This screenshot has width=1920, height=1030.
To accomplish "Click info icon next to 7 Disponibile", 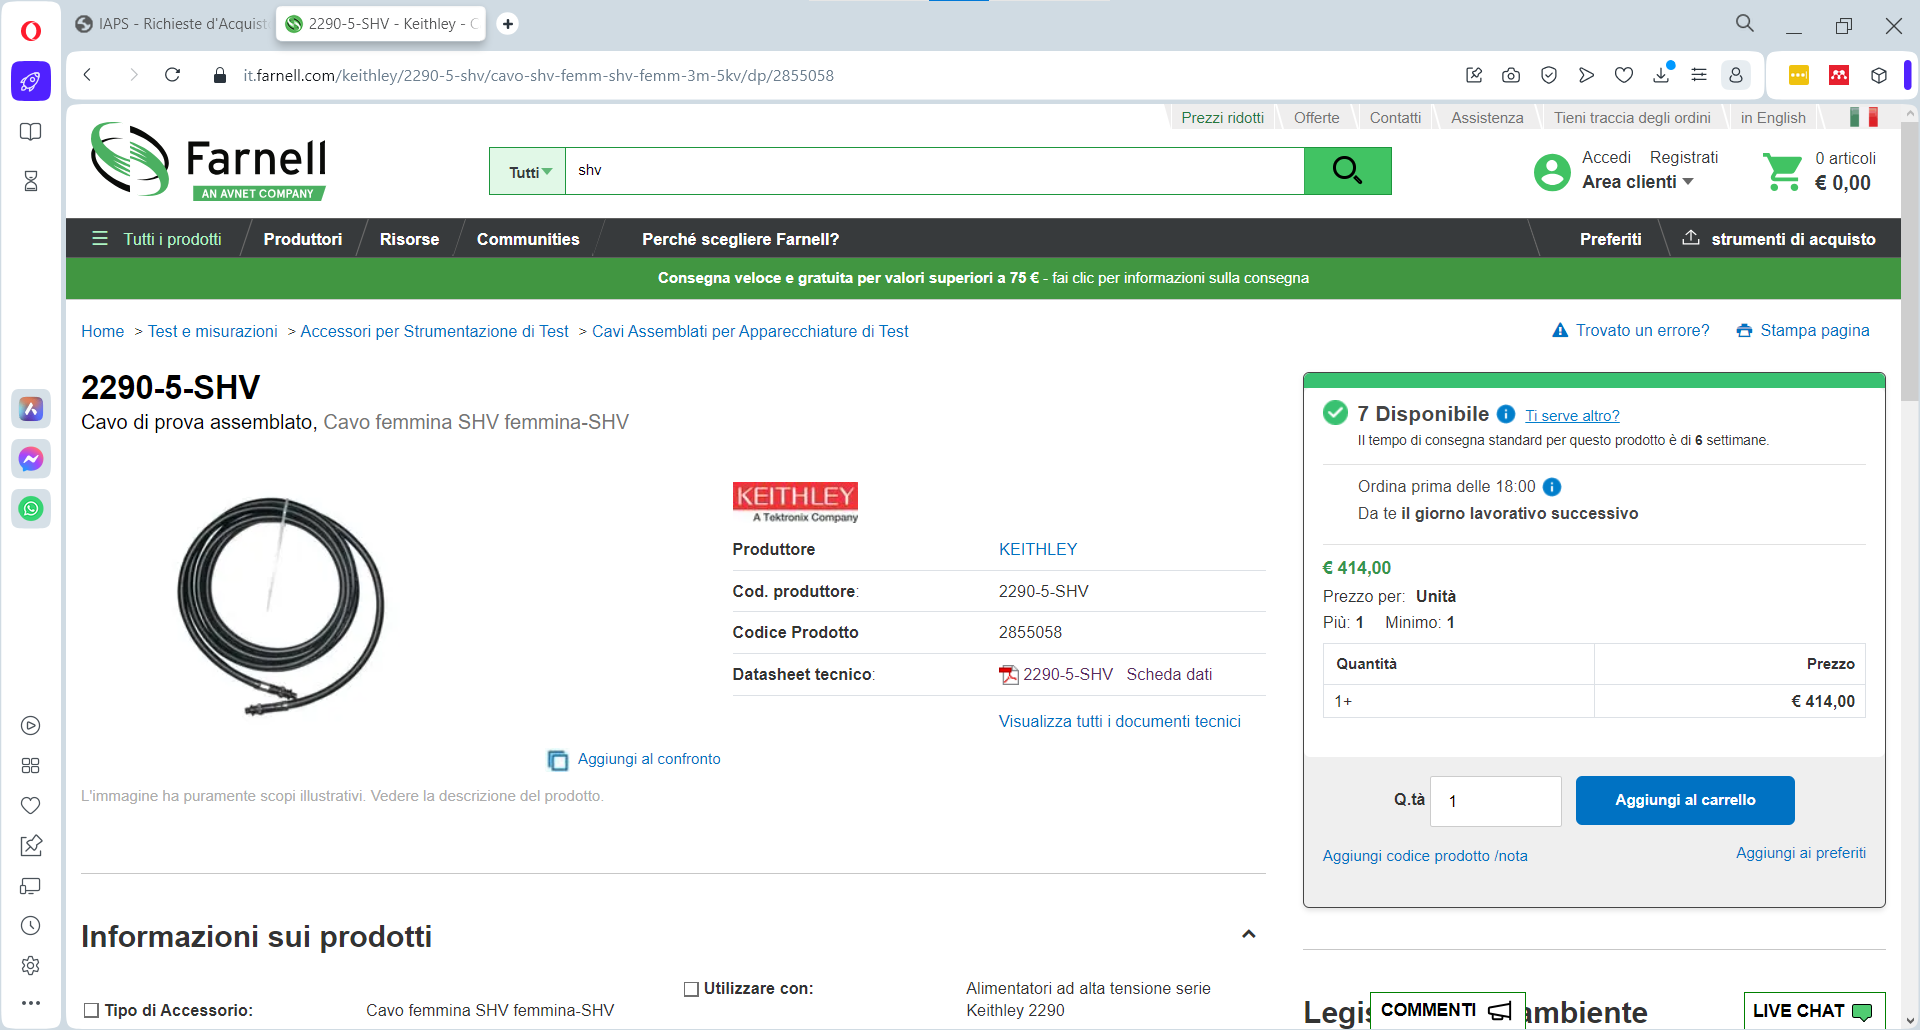I will (x=1506, y=414).
